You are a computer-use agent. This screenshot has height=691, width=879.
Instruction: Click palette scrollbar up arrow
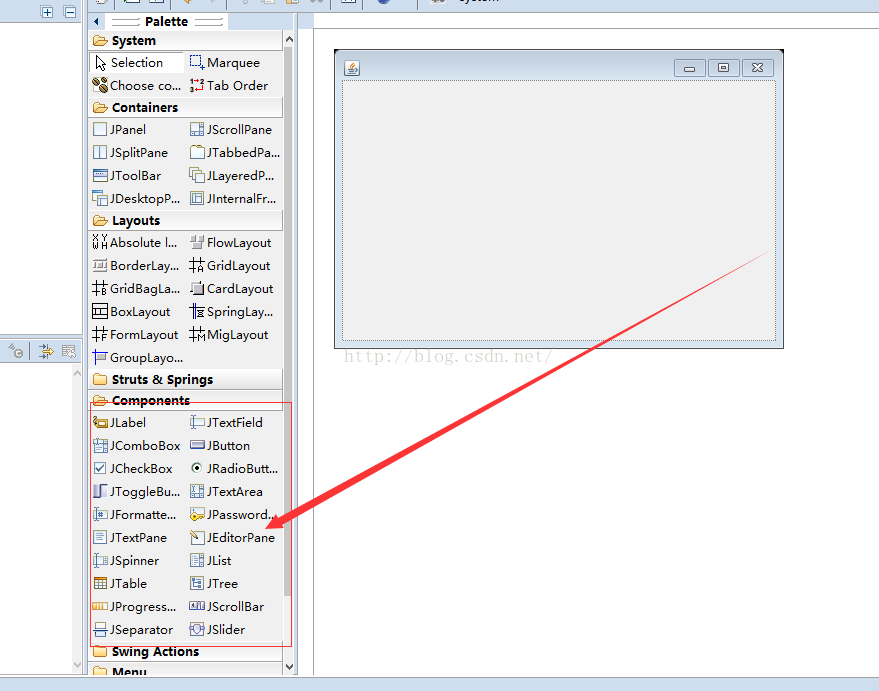[x=289, y=39]
